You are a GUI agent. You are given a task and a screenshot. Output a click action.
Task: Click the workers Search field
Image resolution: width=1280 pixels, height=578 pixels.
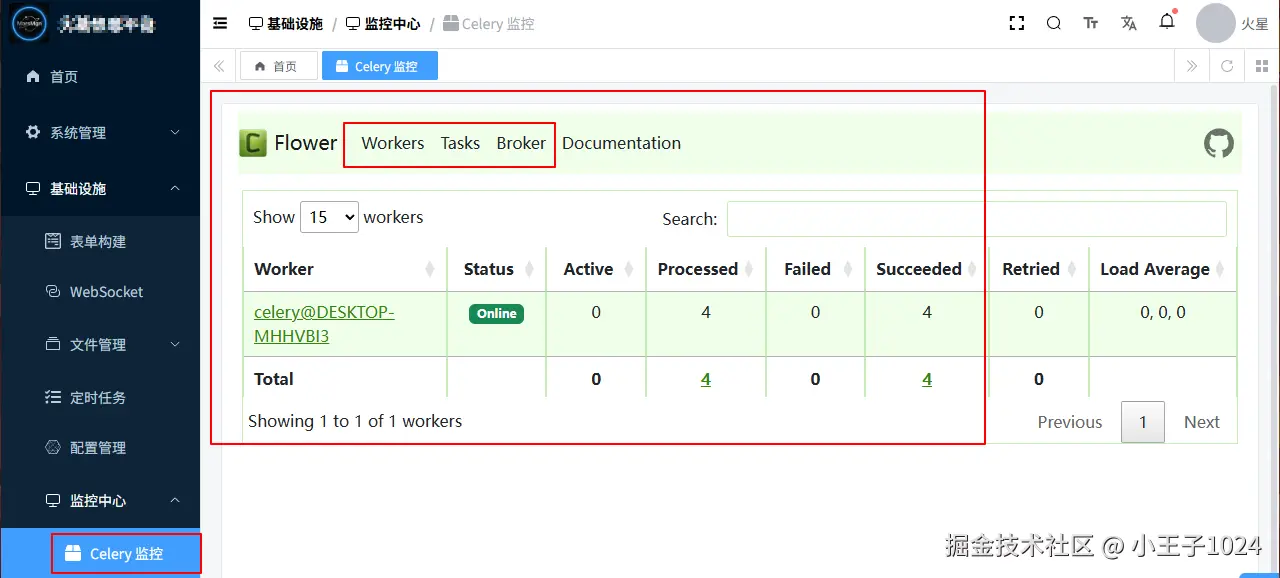point(976,219)
